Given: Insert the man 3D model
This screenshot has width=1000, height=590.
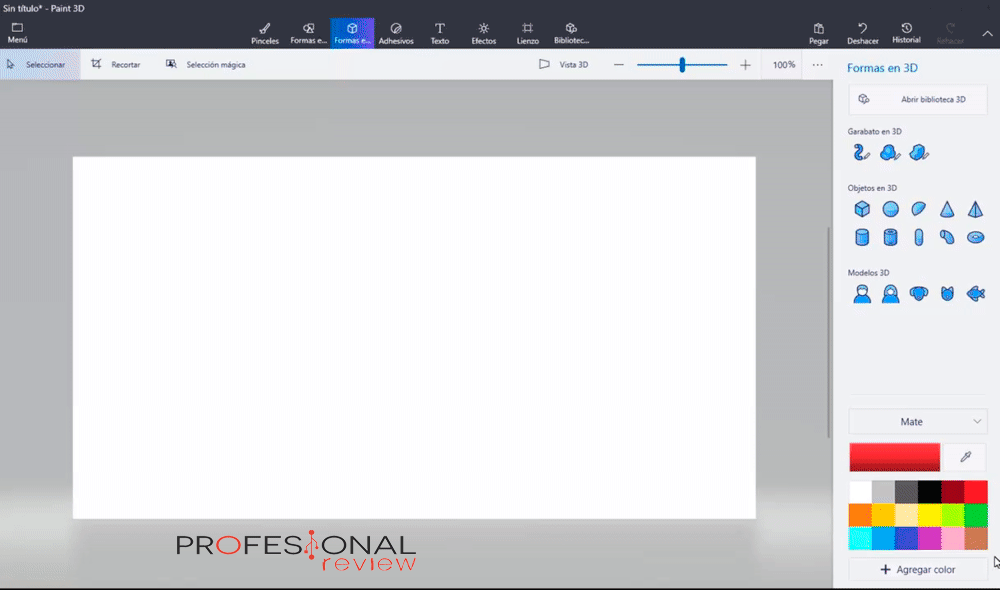Looking at the screenshot, I should pos(862,293).
